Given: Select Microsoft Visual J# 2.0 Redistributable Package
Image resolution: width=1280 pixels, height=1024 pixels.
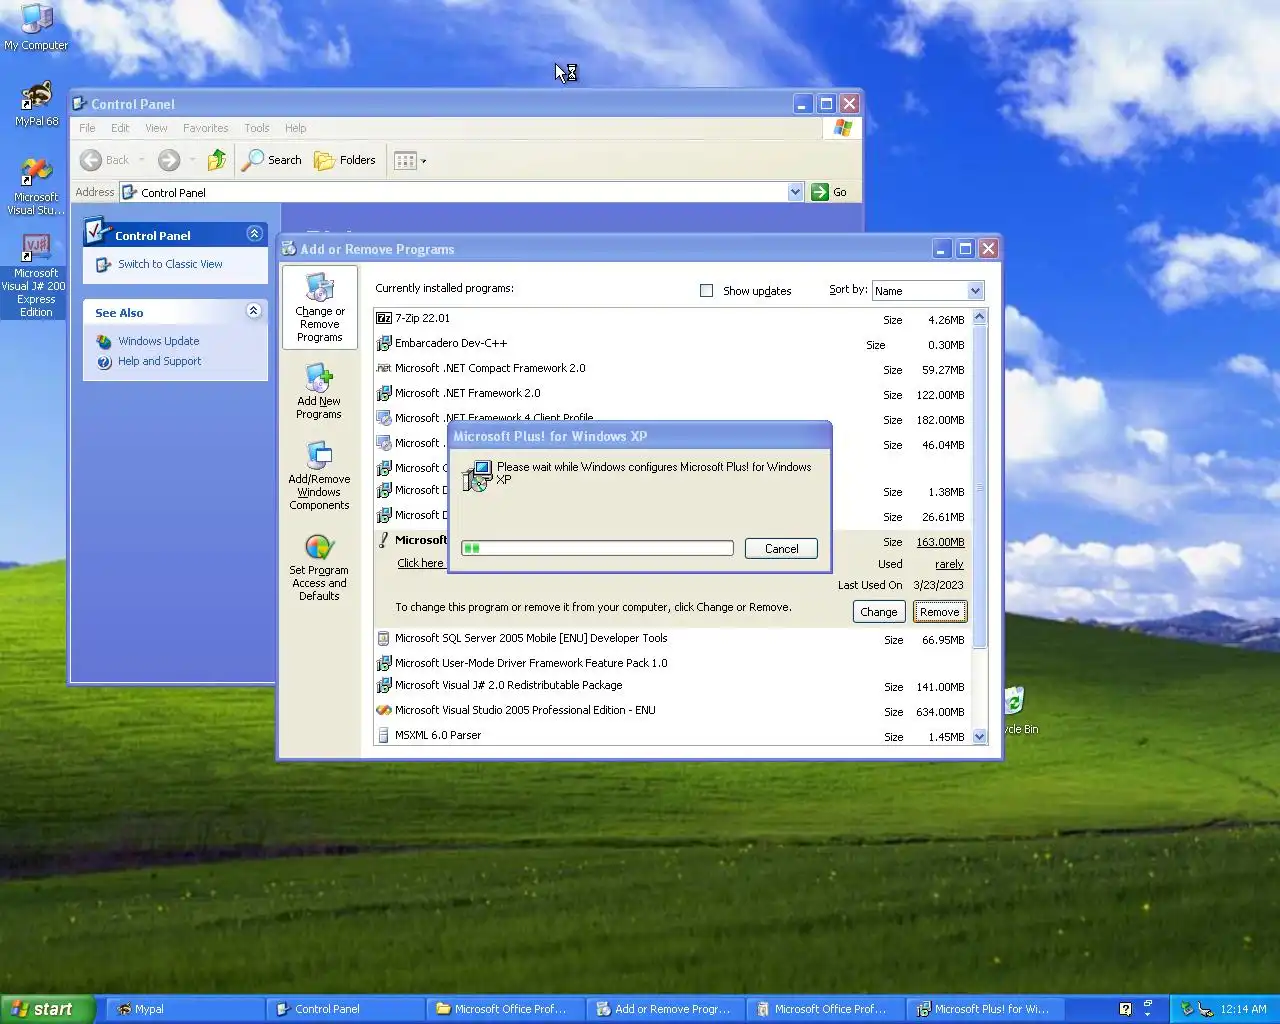Looking at the screenshot, I should coord(671,686).
